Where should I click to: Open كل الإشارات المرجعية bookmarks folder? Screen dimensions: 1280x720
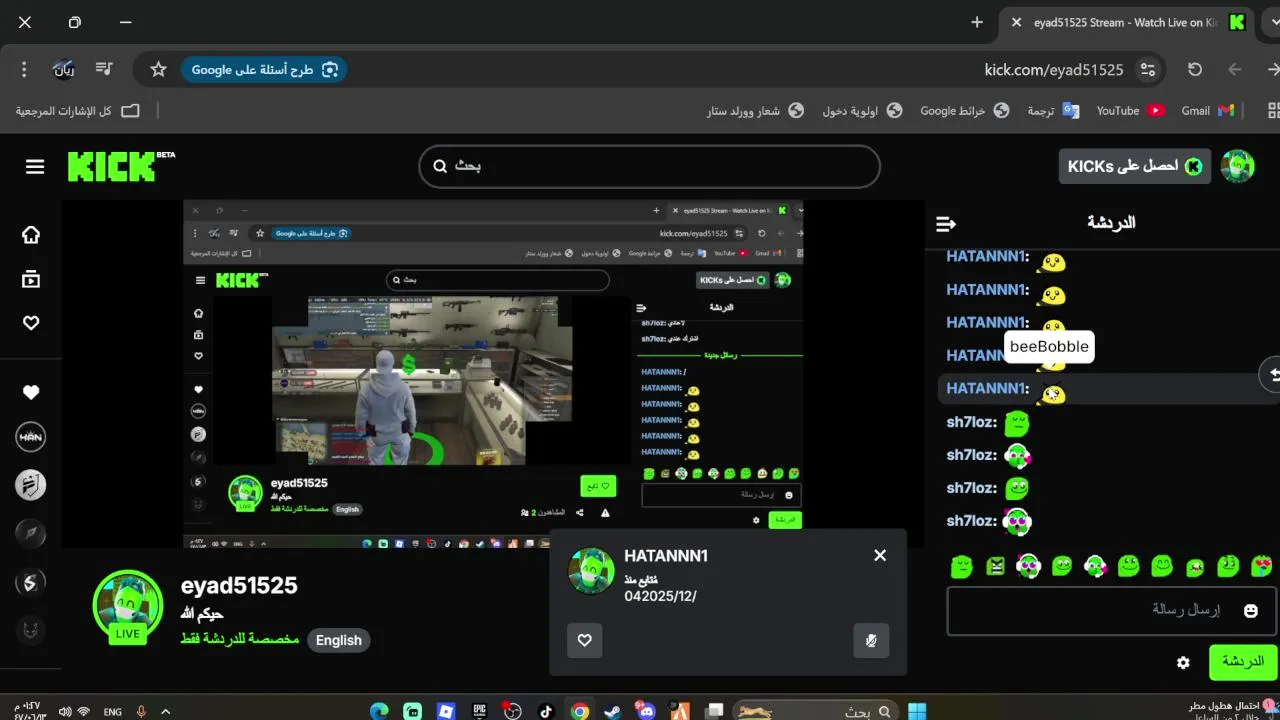[77, 111]
